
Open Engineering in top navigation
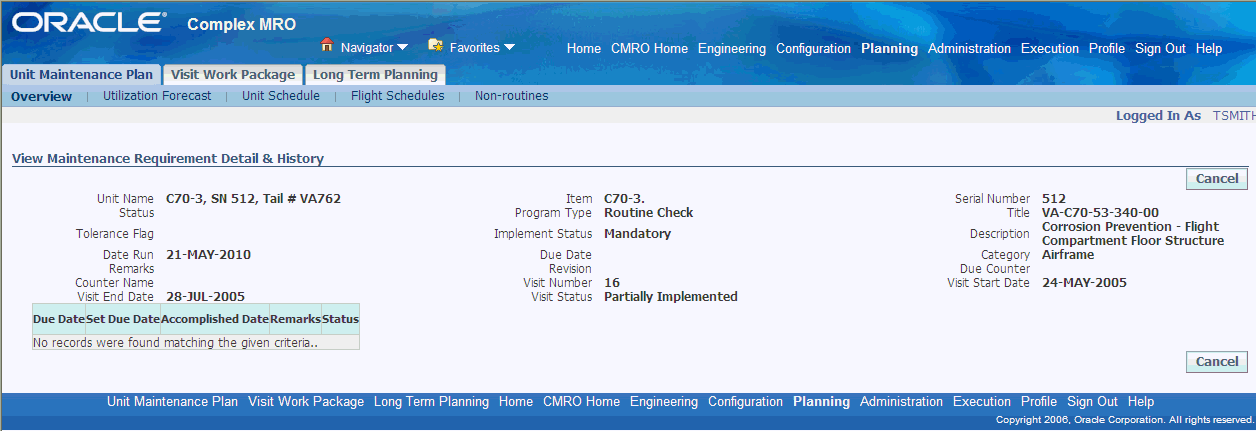pos(732,48)
